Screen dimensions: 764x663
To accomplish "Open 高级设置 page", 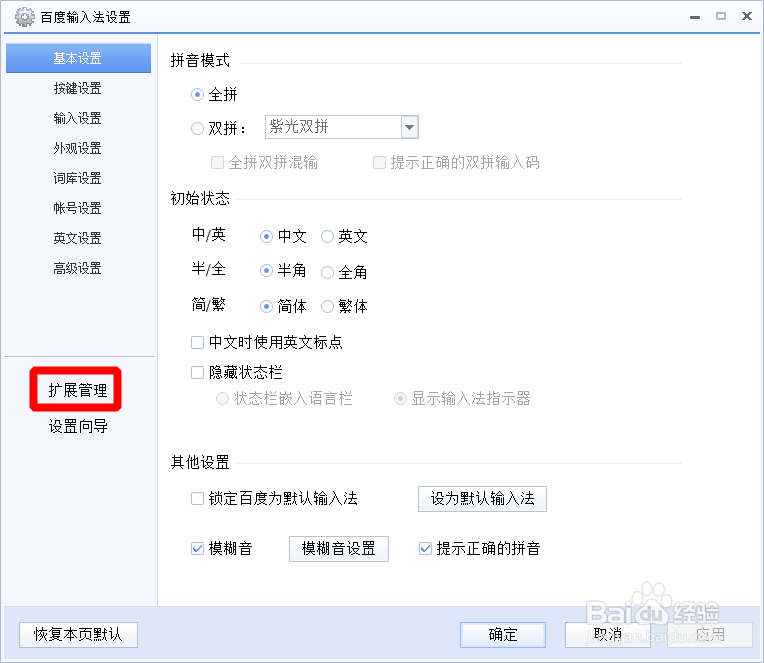I will (77, 268).
